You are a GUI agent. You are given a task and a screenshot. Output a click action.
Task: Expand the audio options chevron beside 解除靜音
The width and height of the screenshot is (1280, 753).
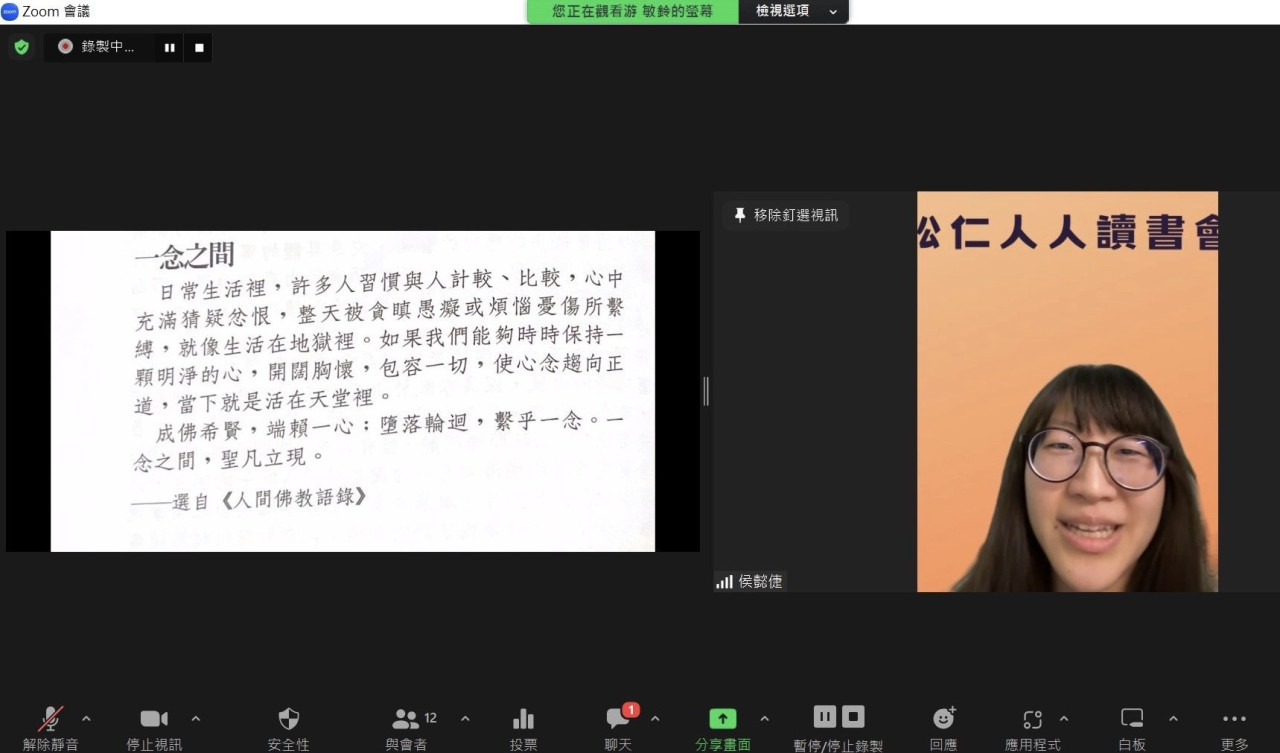[x=86, y=718]
